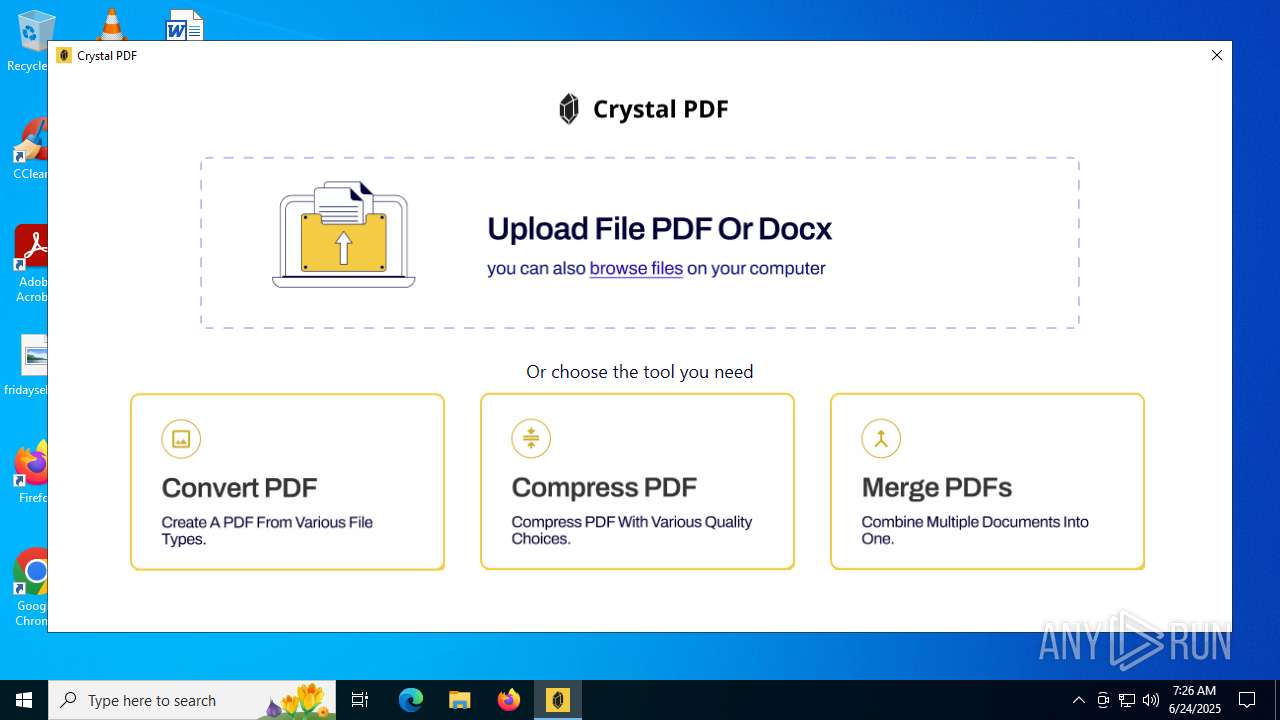1280x720 pixels.
Task: Open the volume tray icon
Action: 1151,700
